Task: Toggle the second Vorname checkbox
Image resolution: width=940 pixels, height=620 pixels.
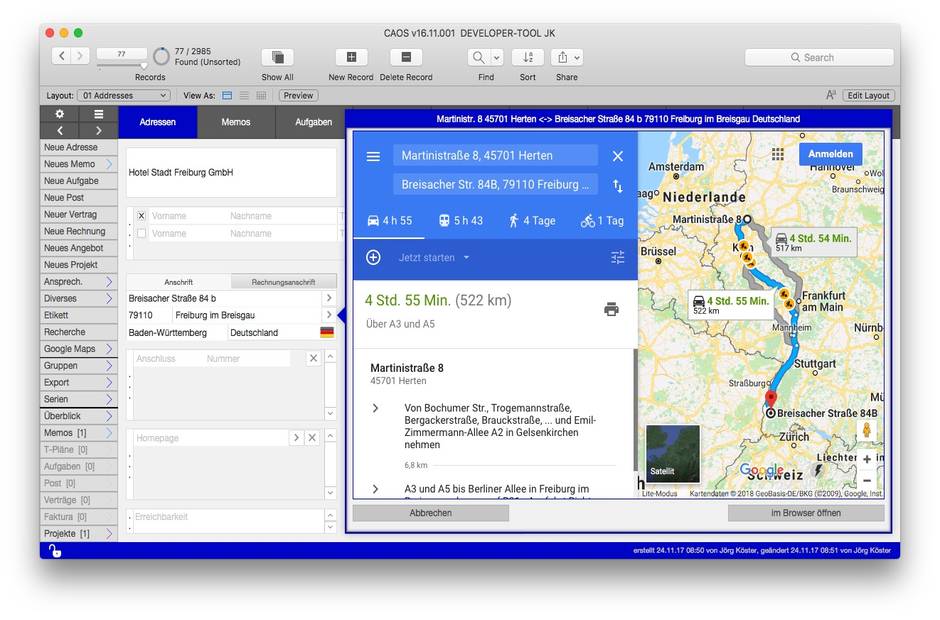Action: click(141, 233)
